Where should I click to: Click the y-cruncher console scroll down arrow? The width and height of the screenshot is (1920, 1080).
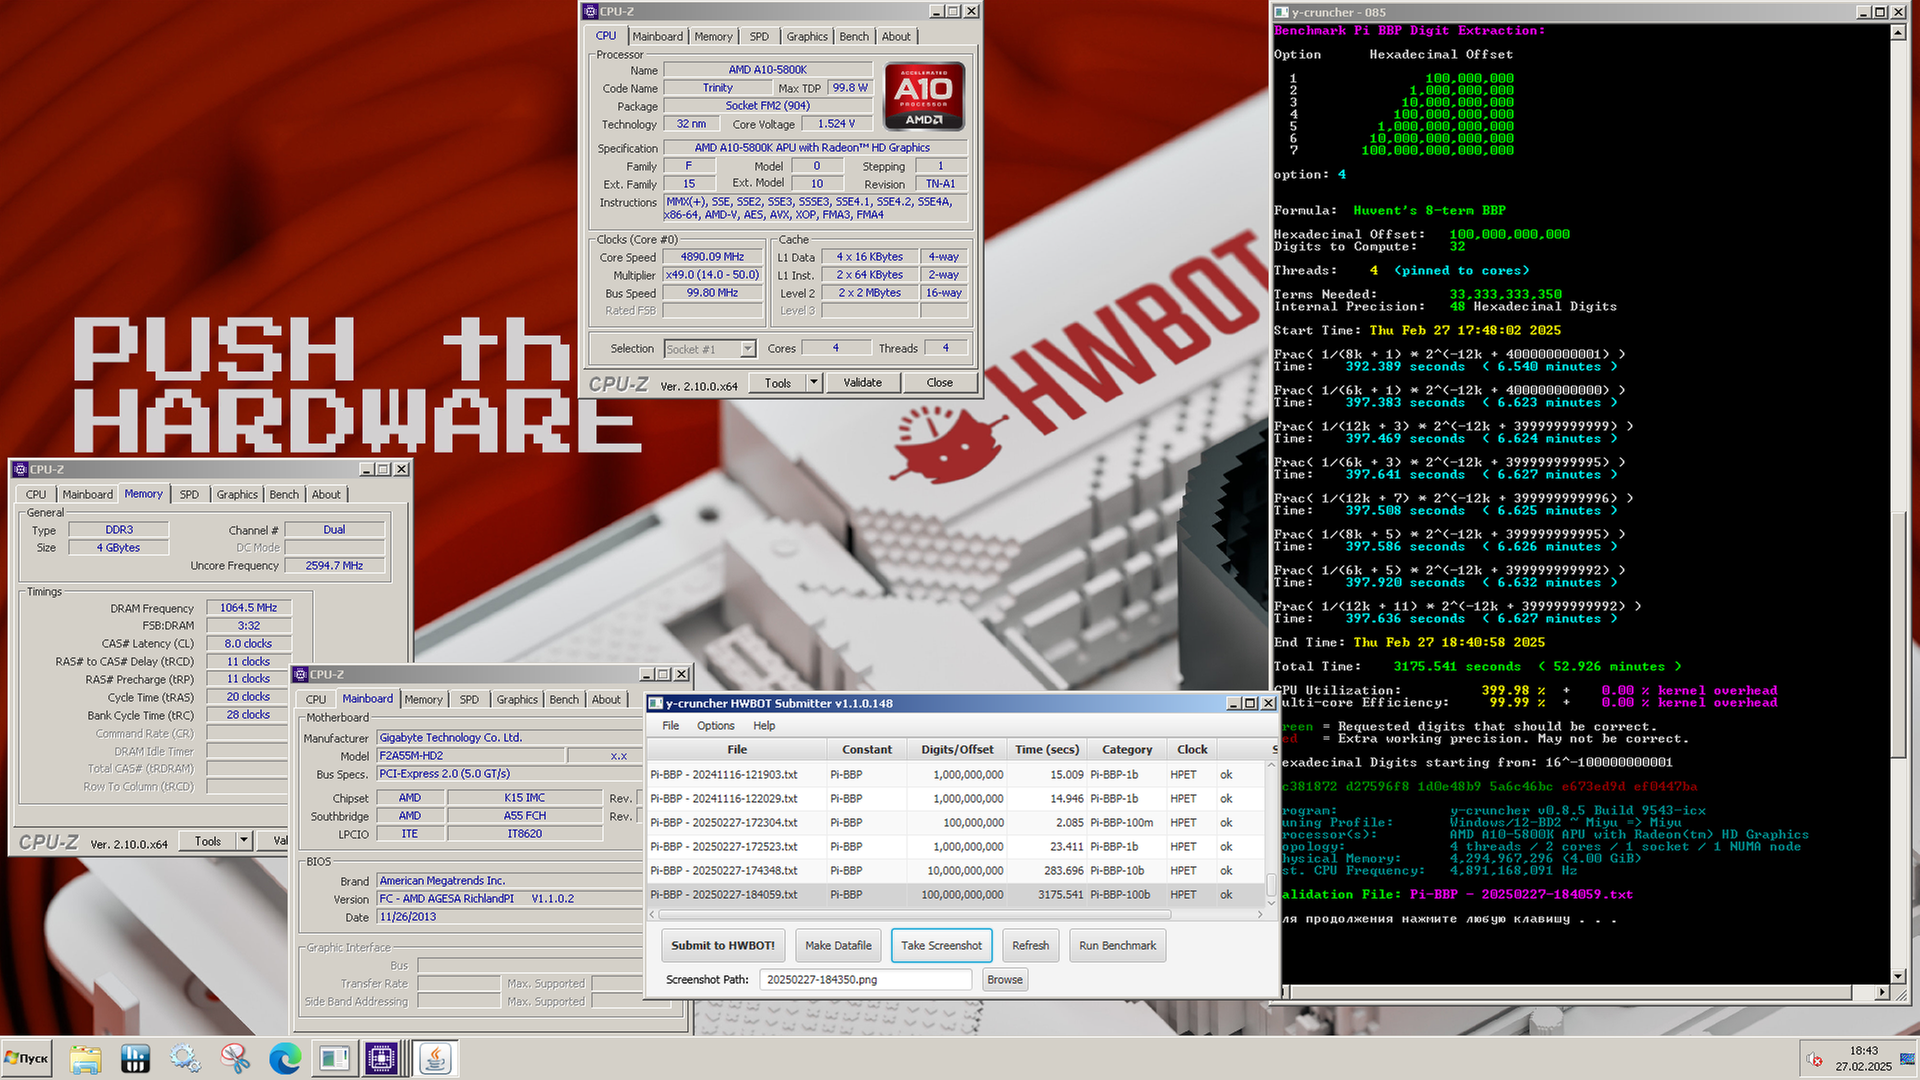pos(1898,976)
